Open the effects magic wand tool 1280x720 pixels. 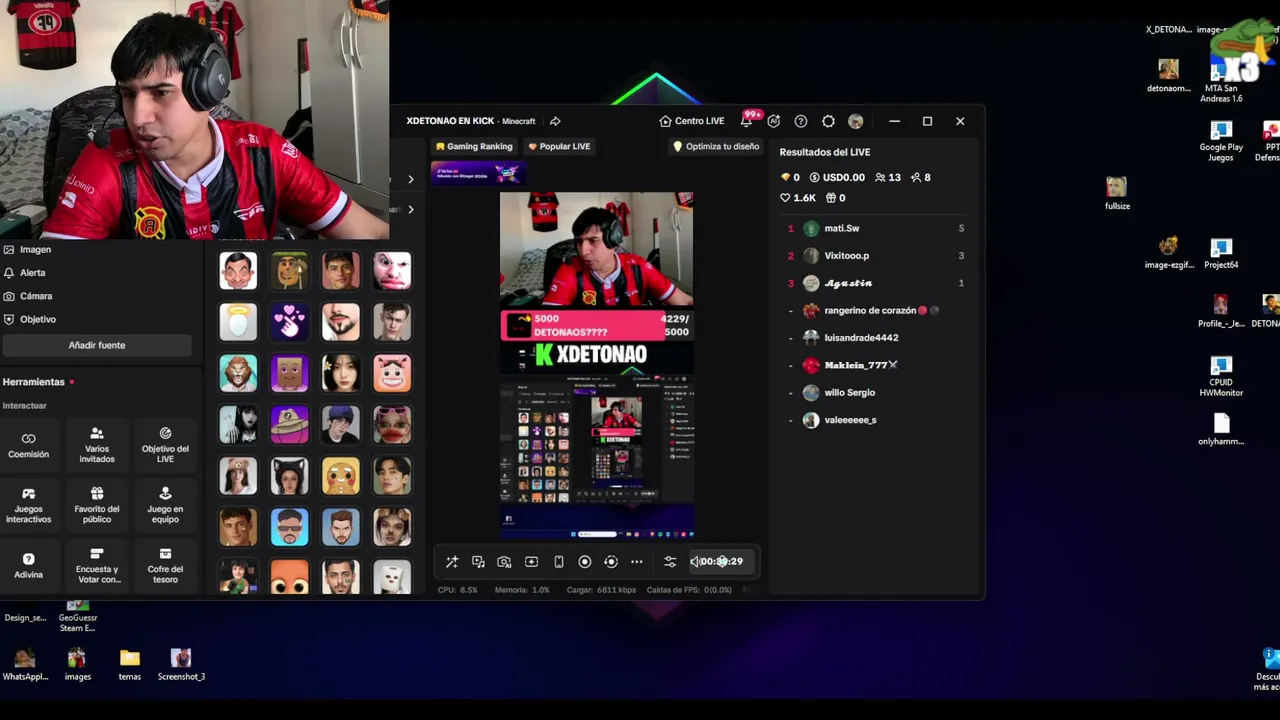[x=452, y=562]
